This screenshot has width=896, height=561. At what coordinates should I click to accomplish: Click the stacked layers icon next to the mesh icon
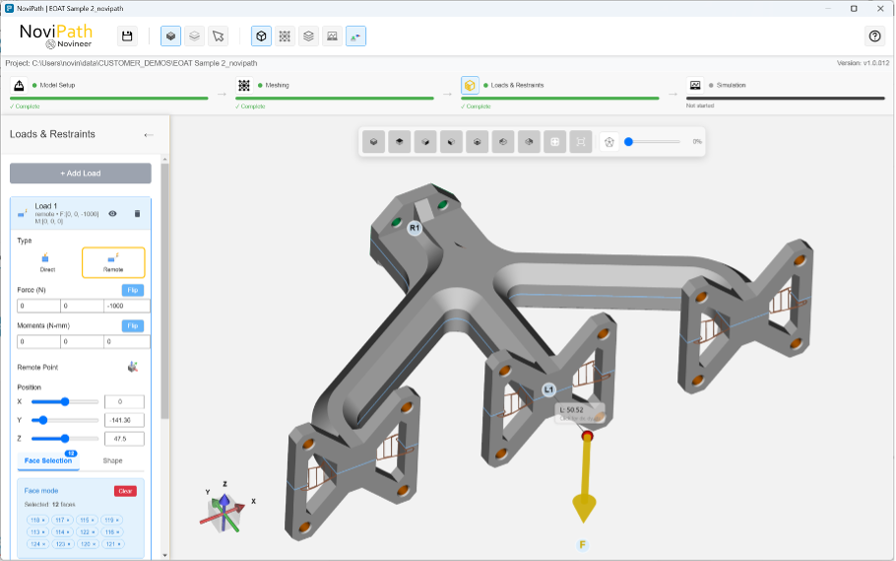coord(309,36)
